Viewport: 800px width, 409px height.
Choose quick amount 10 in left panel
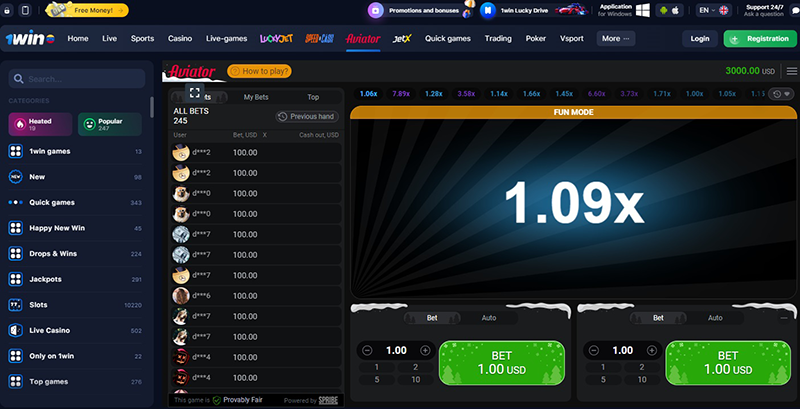click(x=416, y=379)
